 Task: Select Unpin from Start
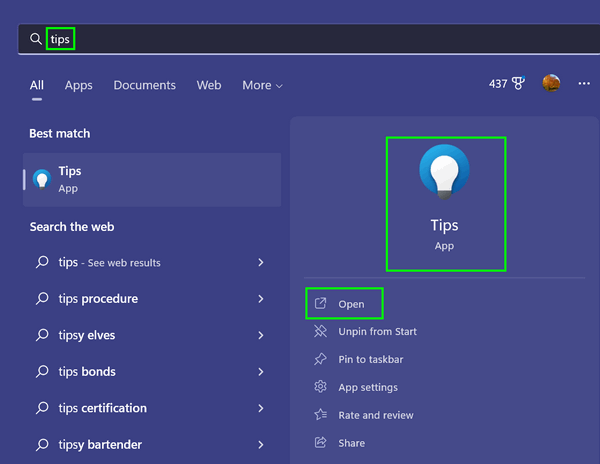[377, 332]
